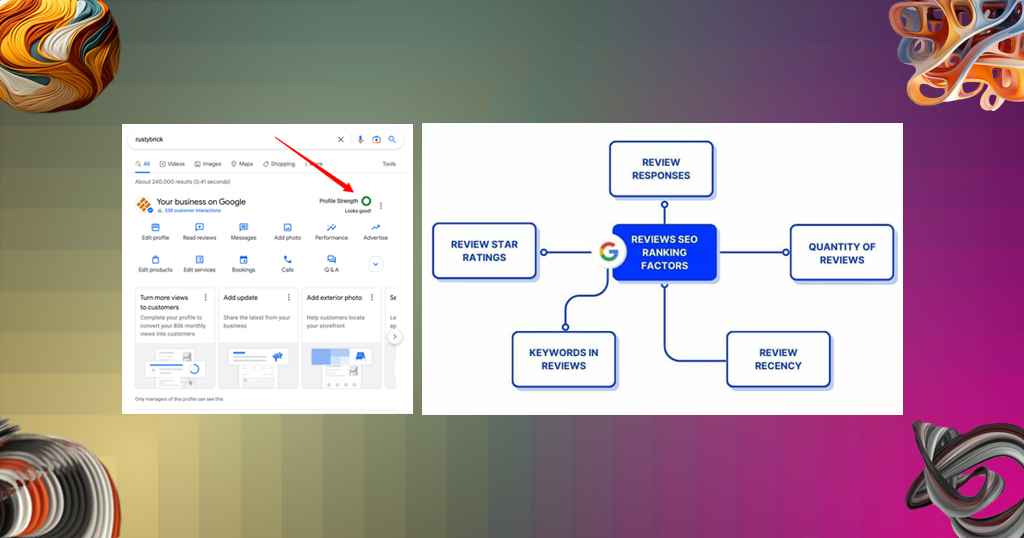Open Edit profile shortcut
The image size is (1024, 538).
tap(155, 232)
